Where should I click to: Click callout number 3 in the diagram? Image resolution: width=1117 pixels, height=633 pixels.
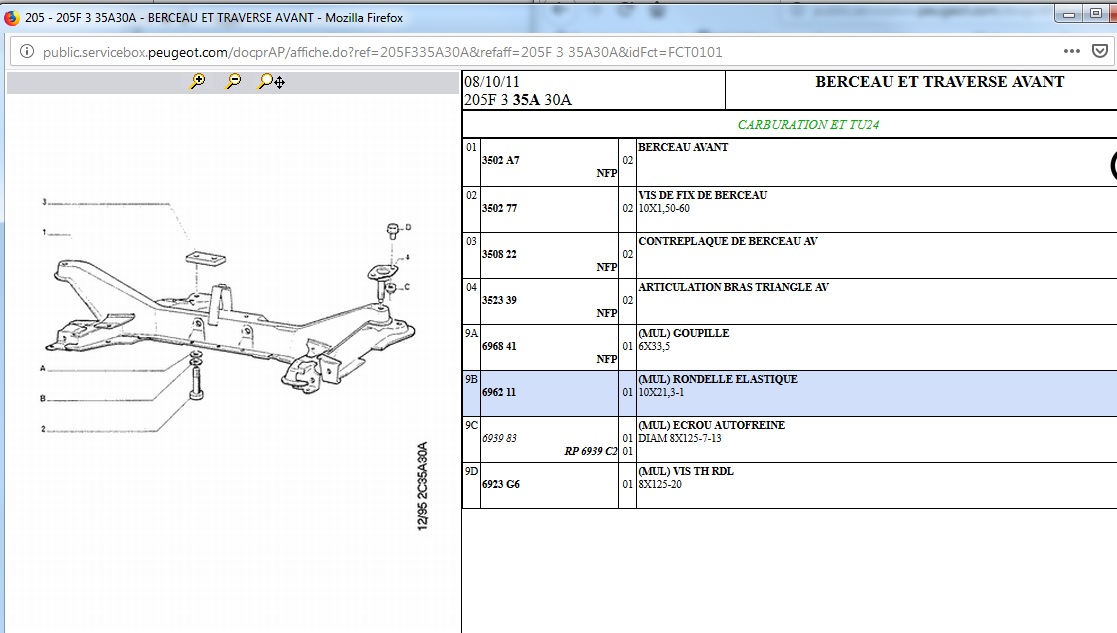44,202
